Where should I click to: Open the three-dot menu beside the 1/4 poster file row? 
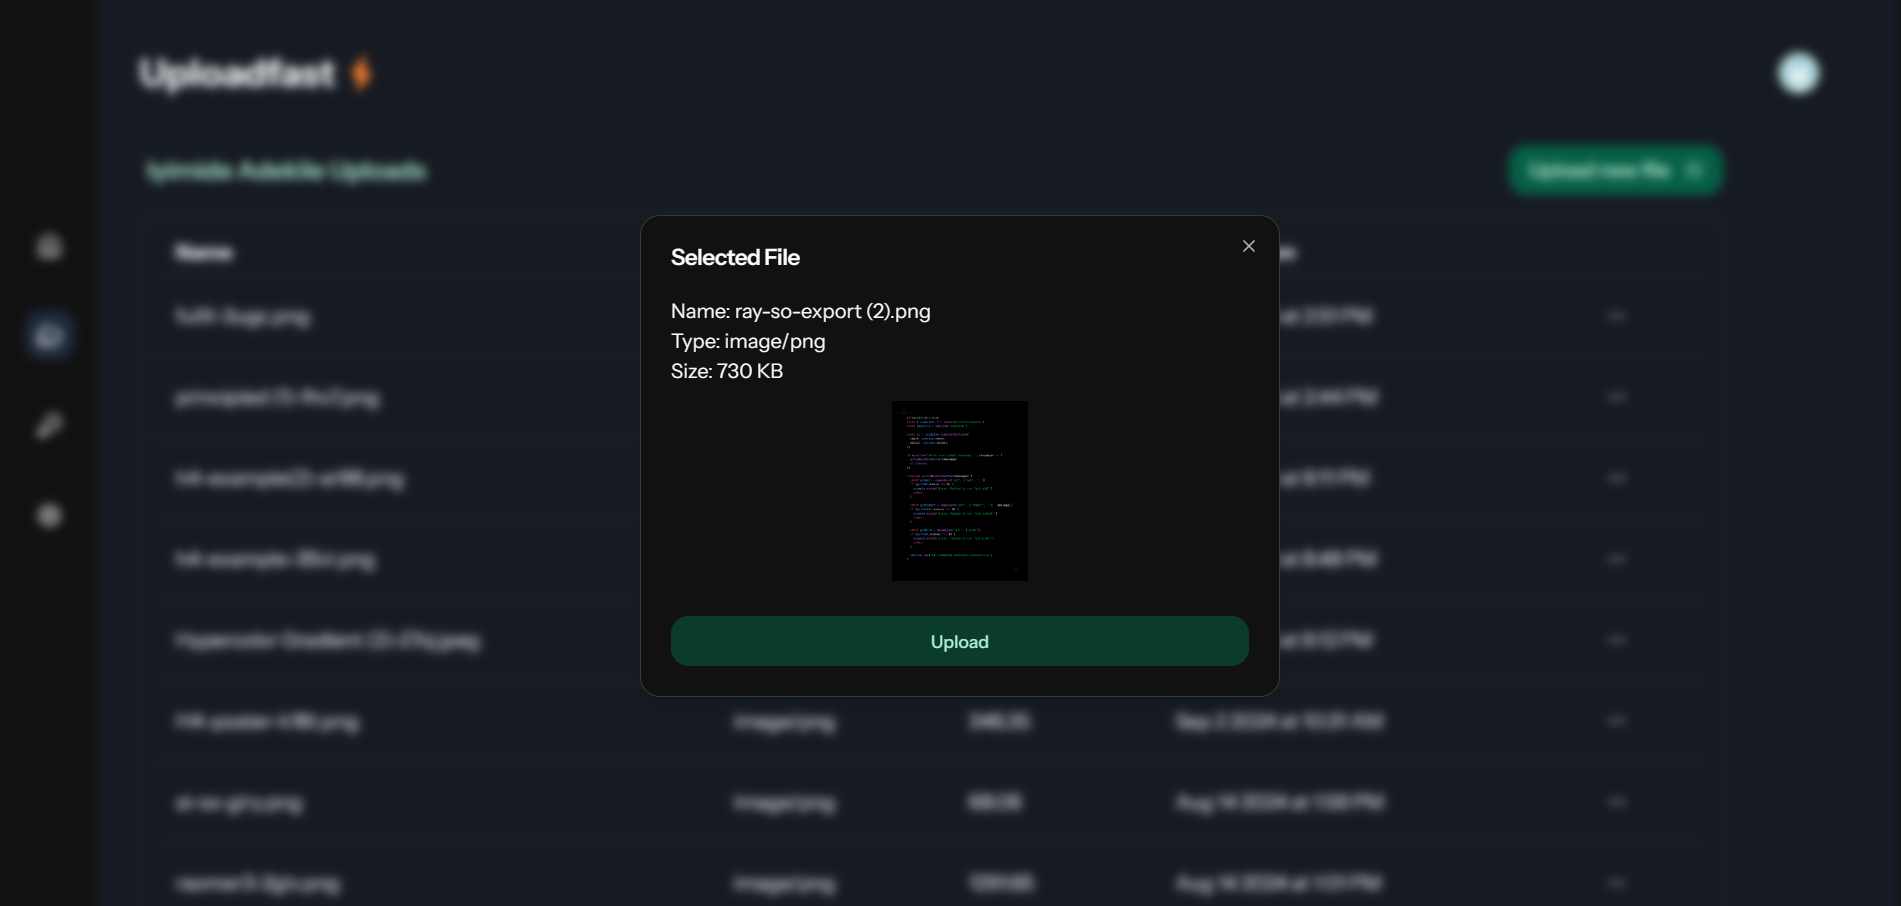[1619, 722]
